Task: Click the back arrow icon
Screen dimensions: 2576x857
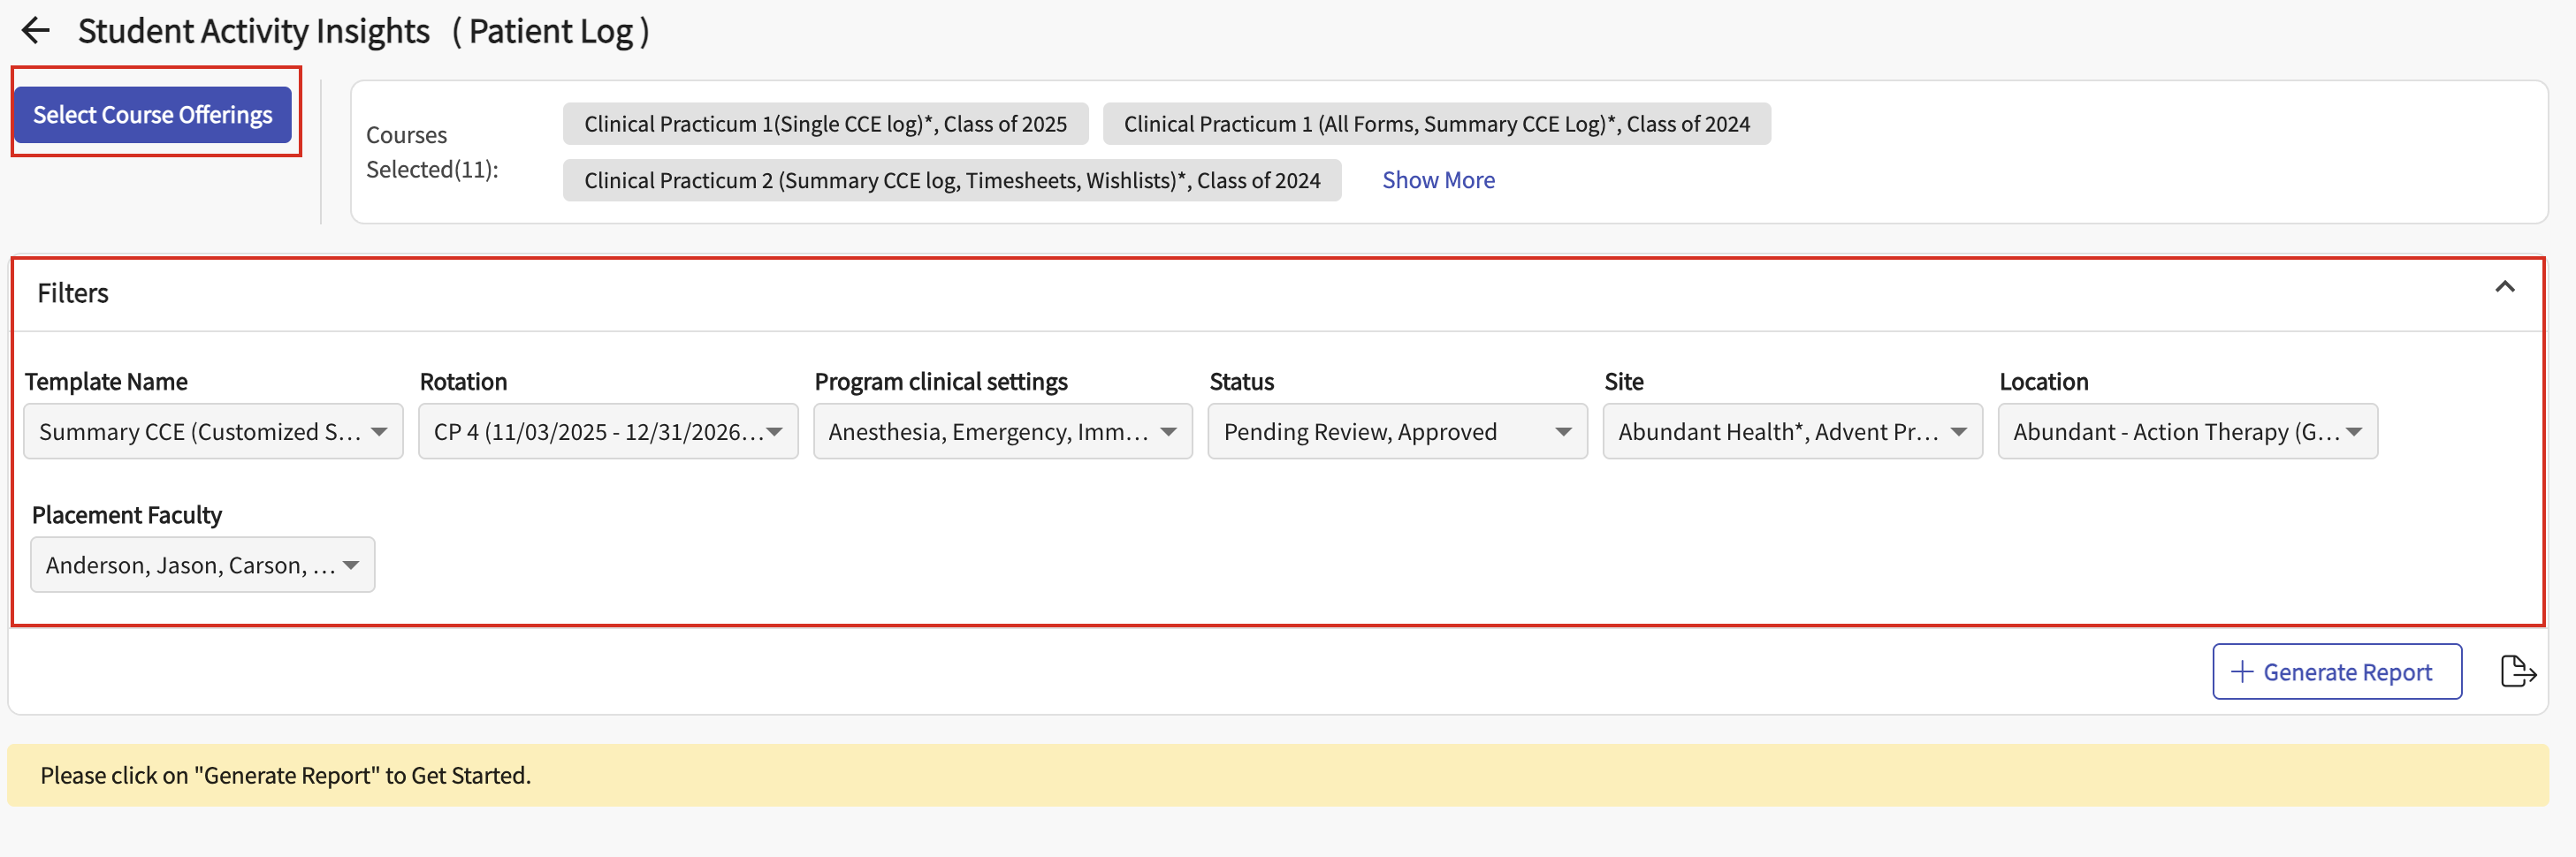Action: point(36,30)
